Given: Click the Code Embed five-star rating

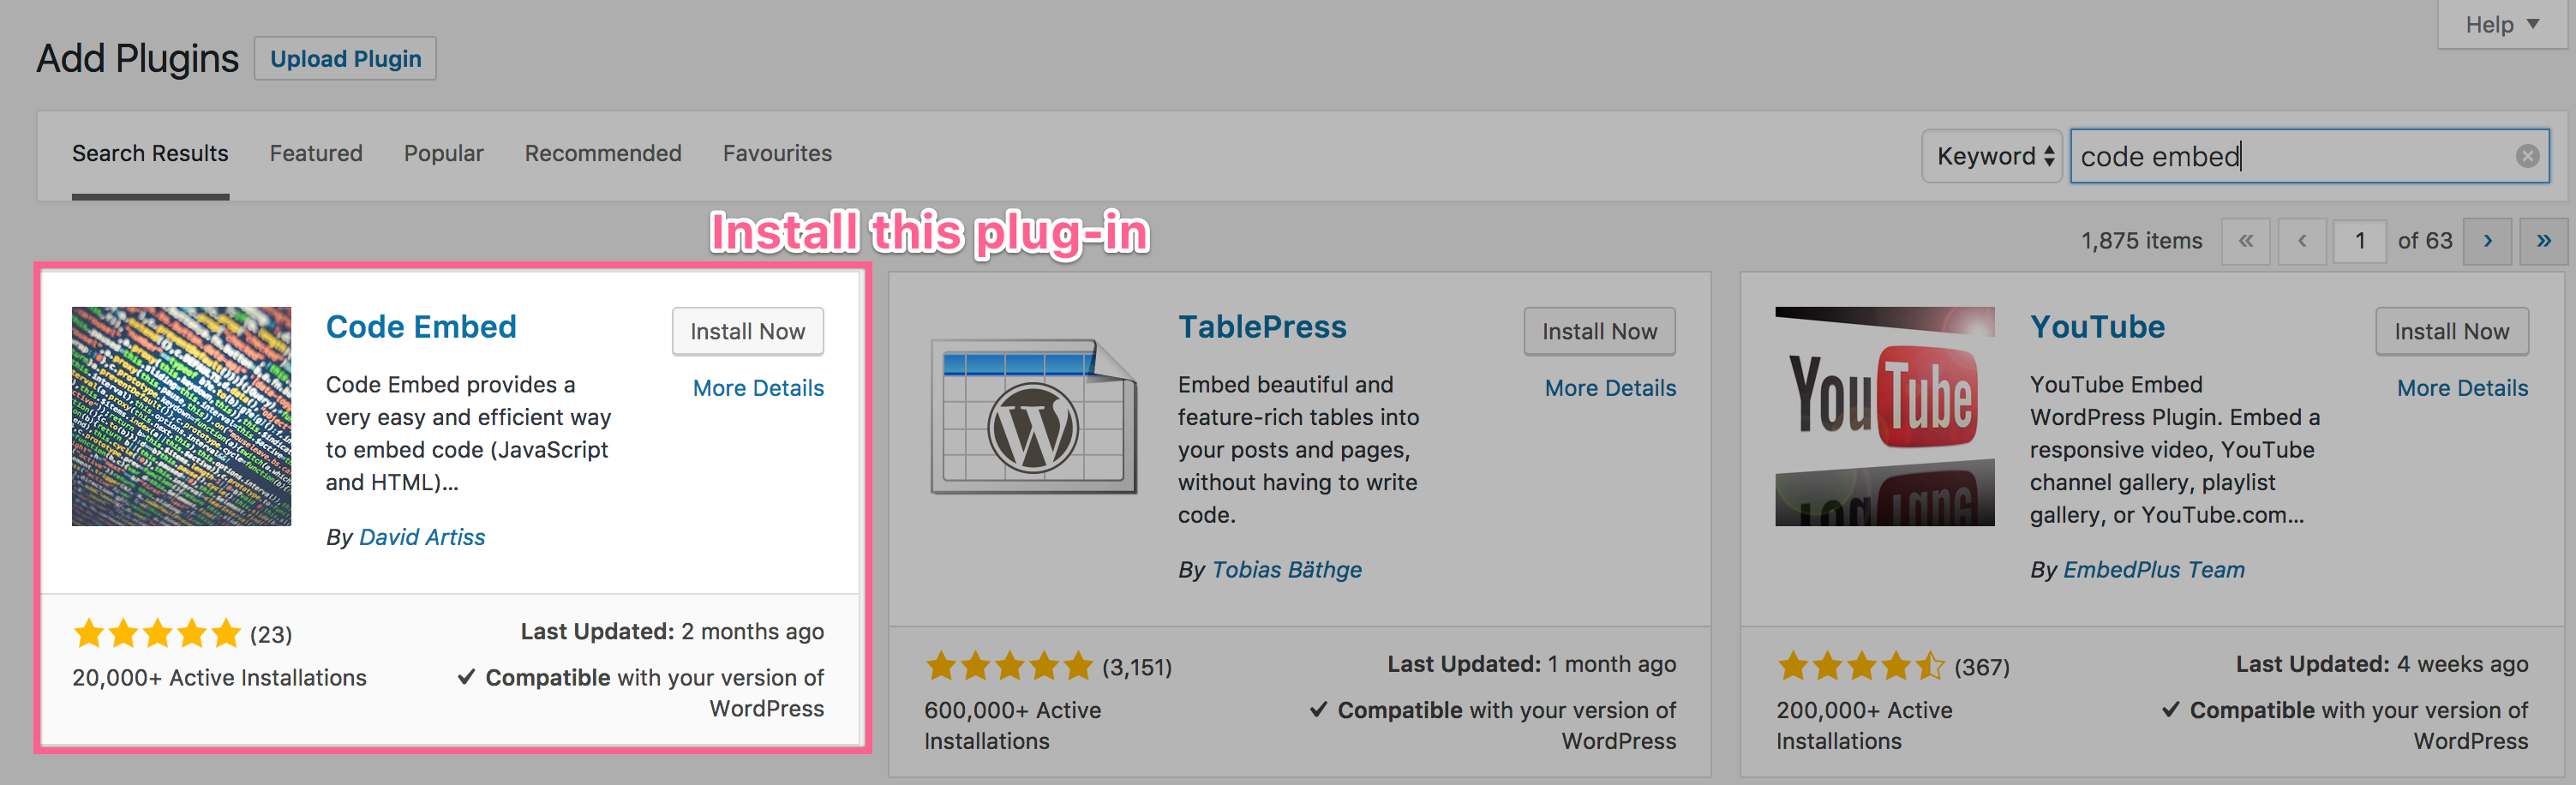Looking at the screenshot, I should click(x=157, y=633).
